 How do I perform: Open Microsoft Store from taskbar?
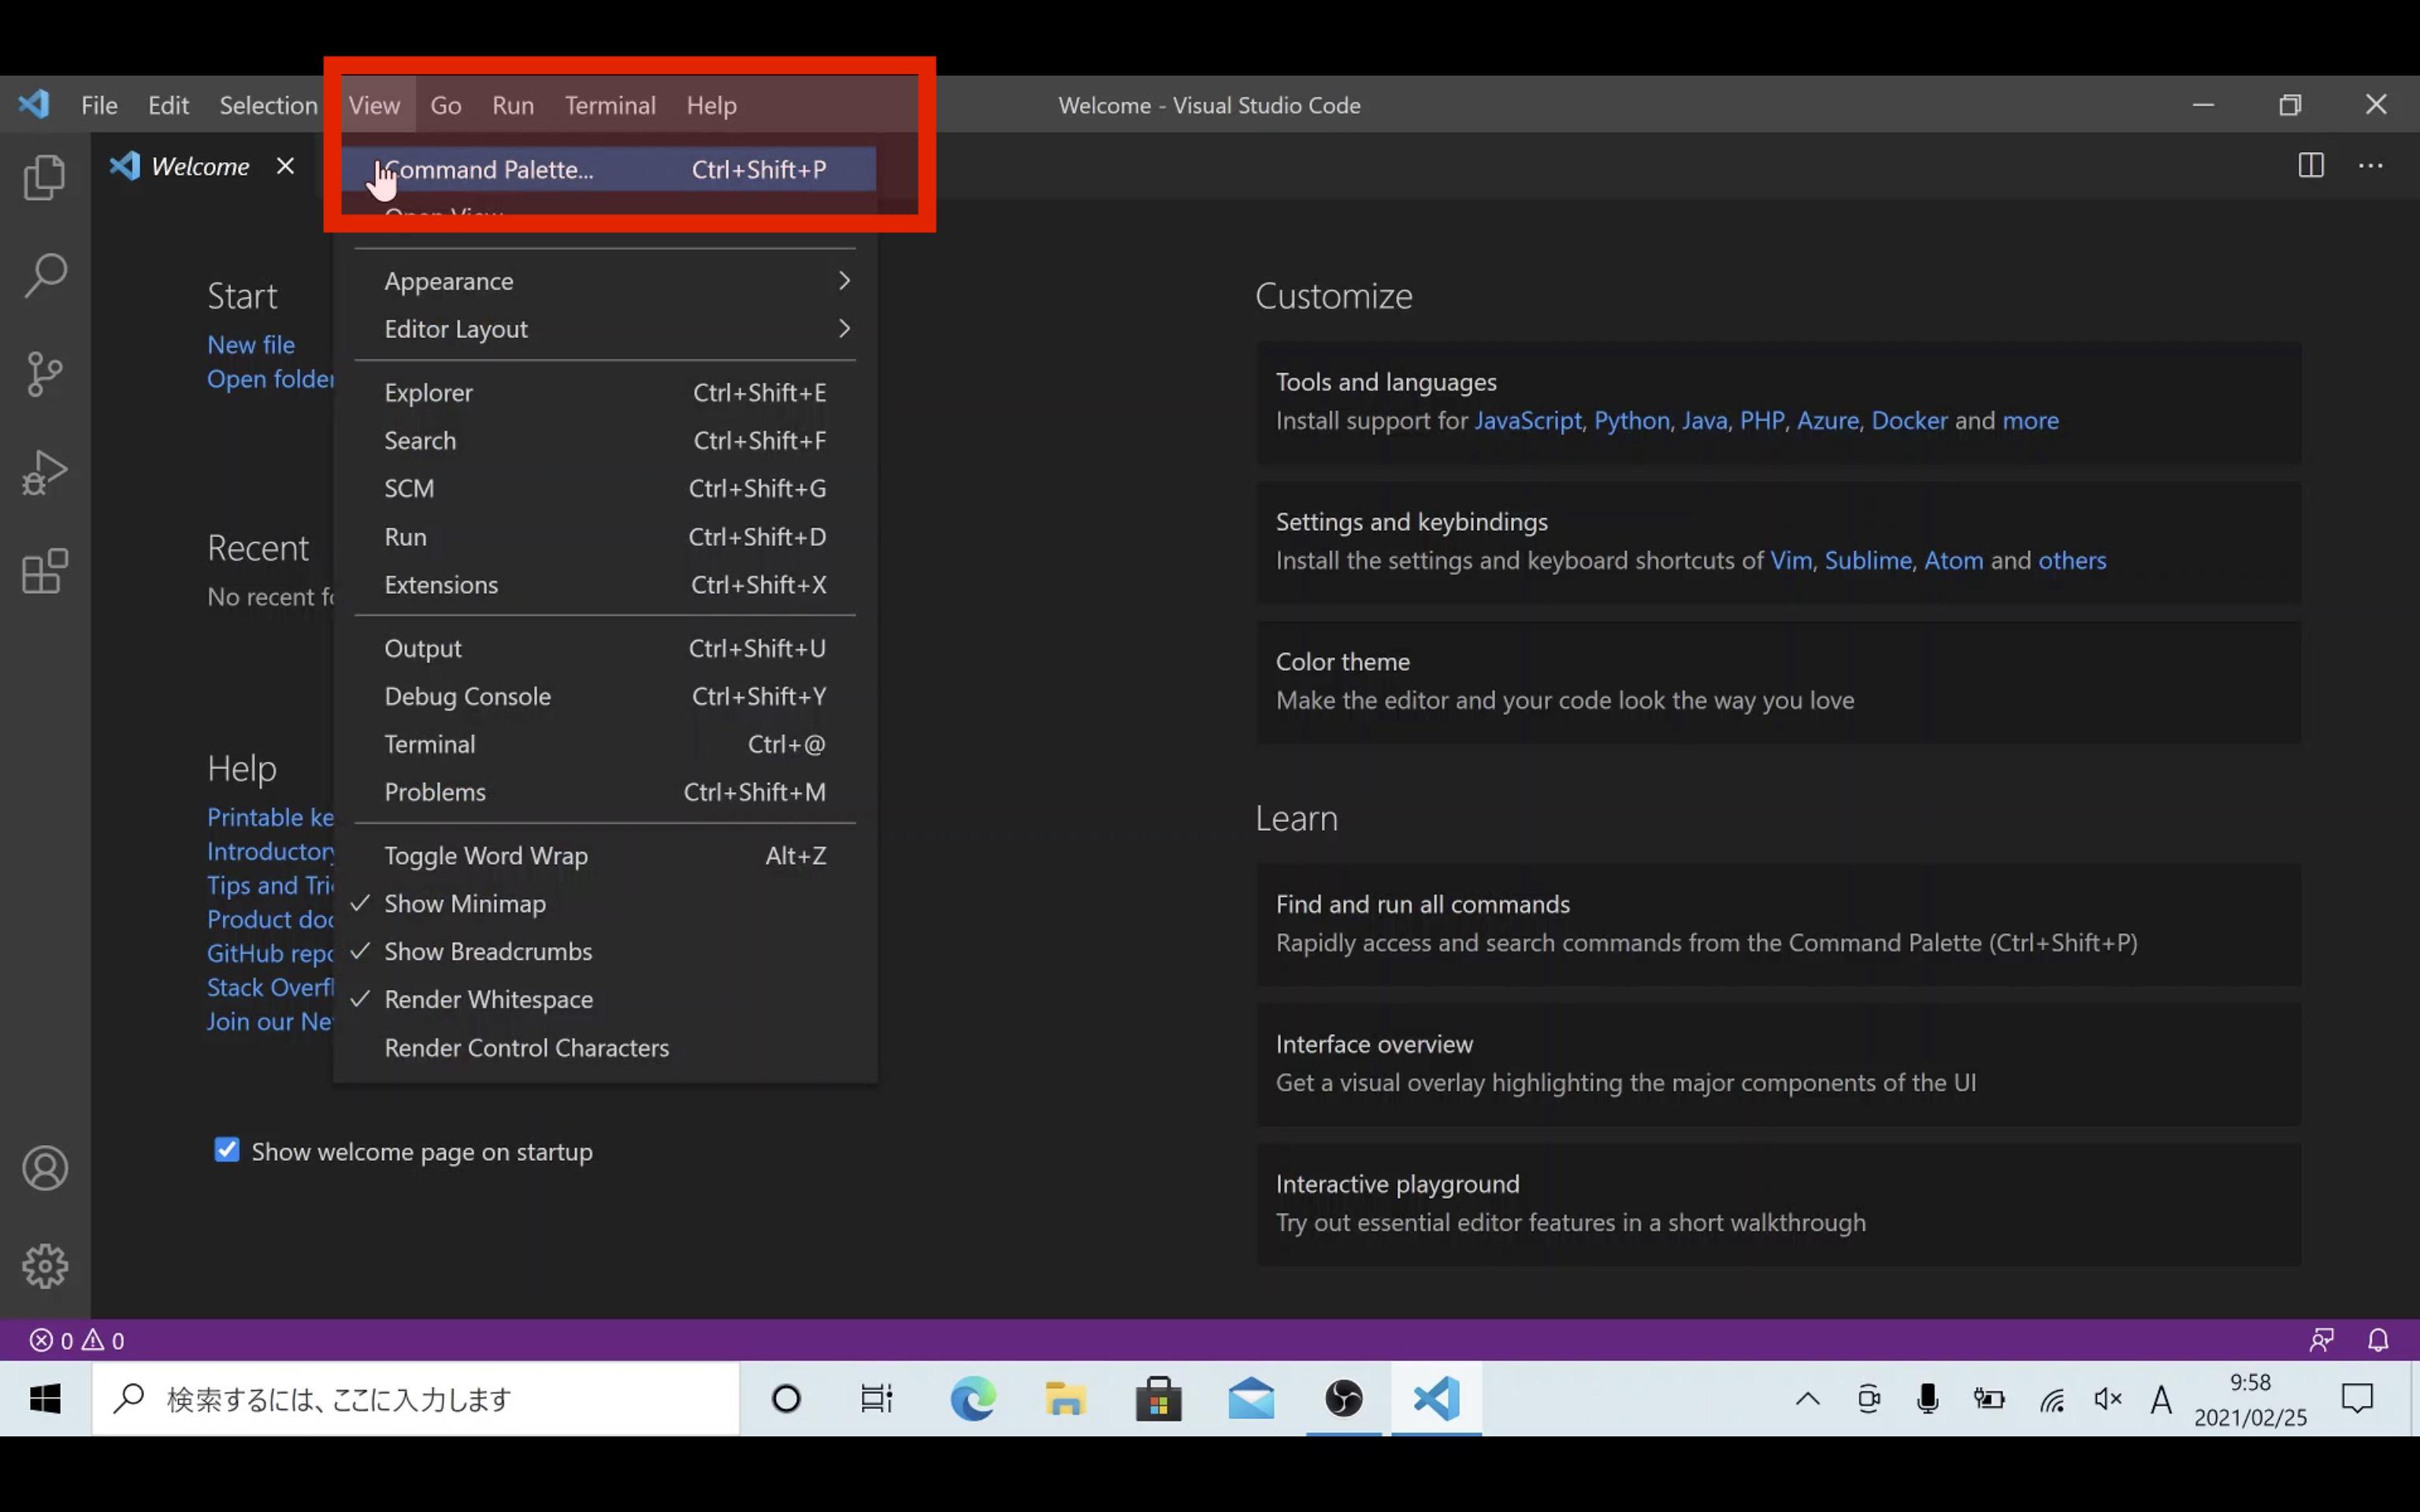pos(1158,1398)
